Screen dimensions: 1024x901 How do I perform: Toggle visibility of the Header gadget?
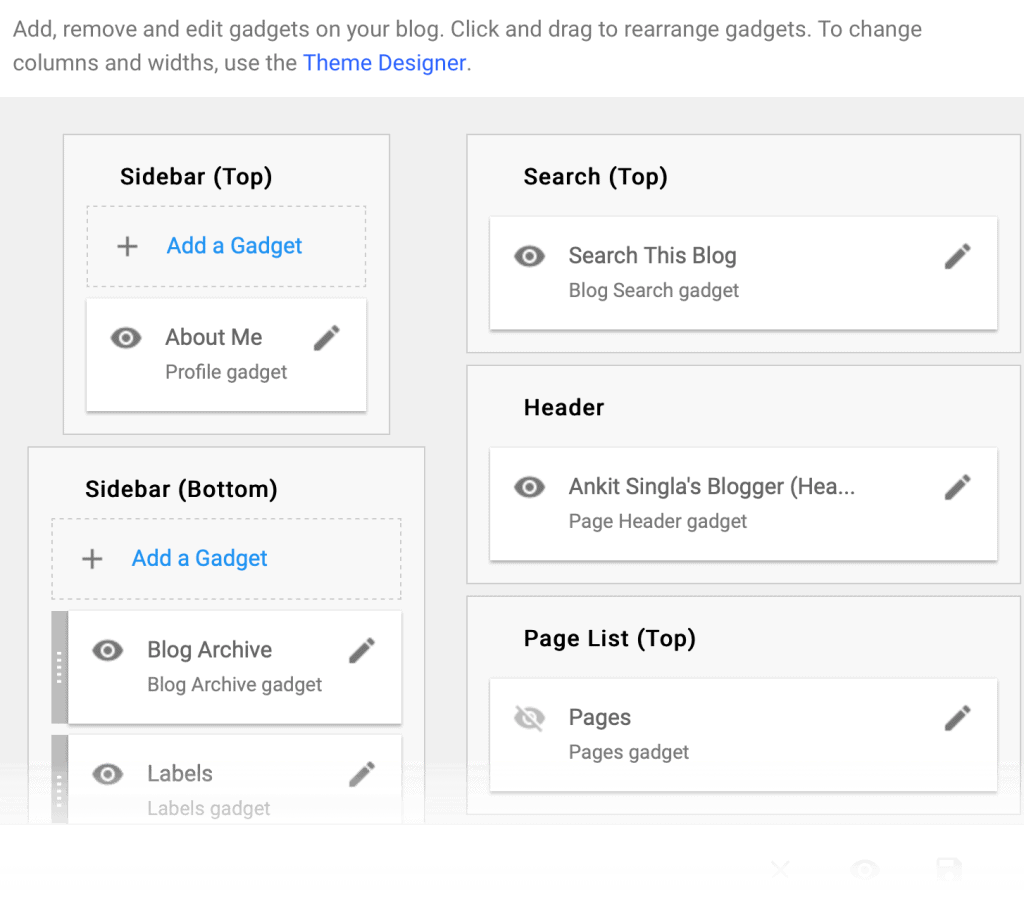(529, 487)
